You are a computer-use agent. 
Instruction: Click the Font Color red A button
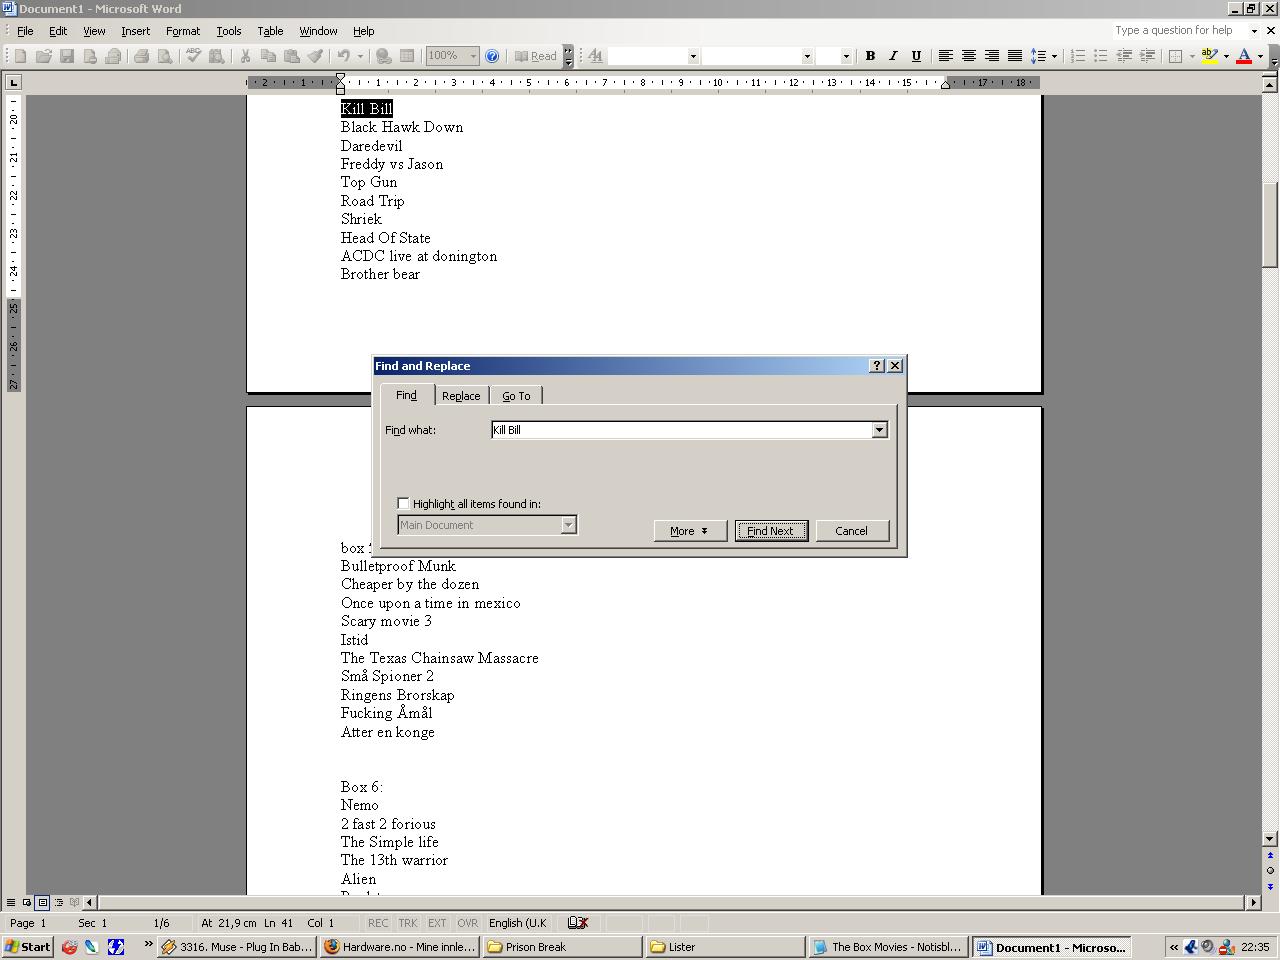point(1244,56)
